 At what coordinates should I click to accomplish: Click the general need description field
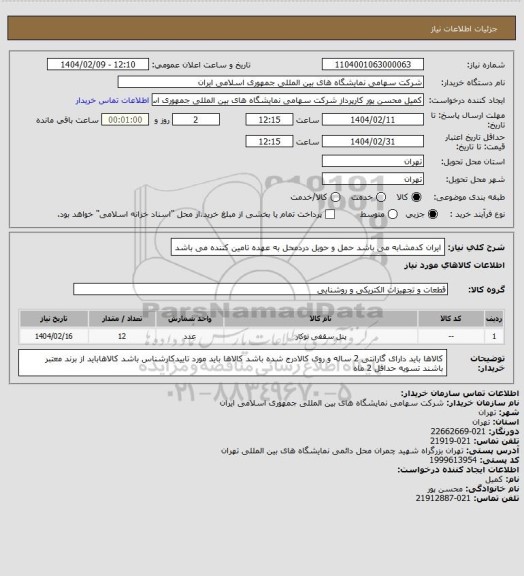[x=308, y=247]
